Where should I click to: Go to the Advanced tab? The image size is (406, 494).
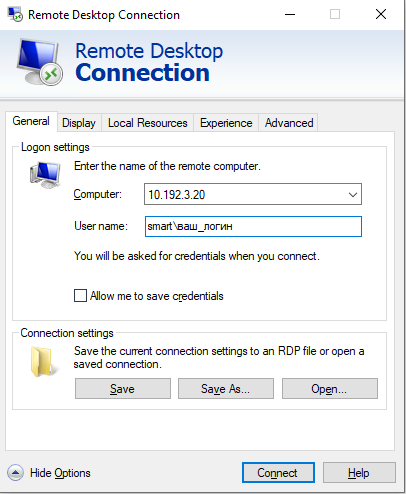coord(289,123)
